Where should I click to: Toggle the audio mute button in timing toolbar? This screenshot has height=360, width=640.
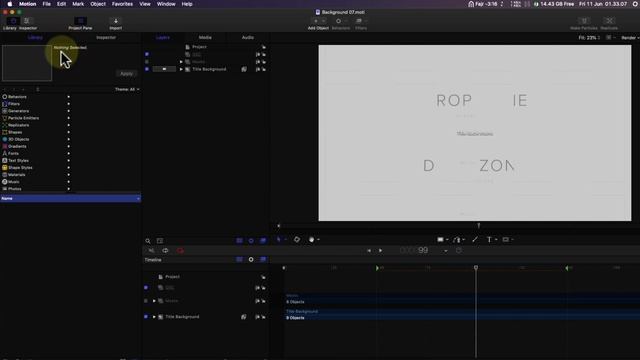(151, 251)
